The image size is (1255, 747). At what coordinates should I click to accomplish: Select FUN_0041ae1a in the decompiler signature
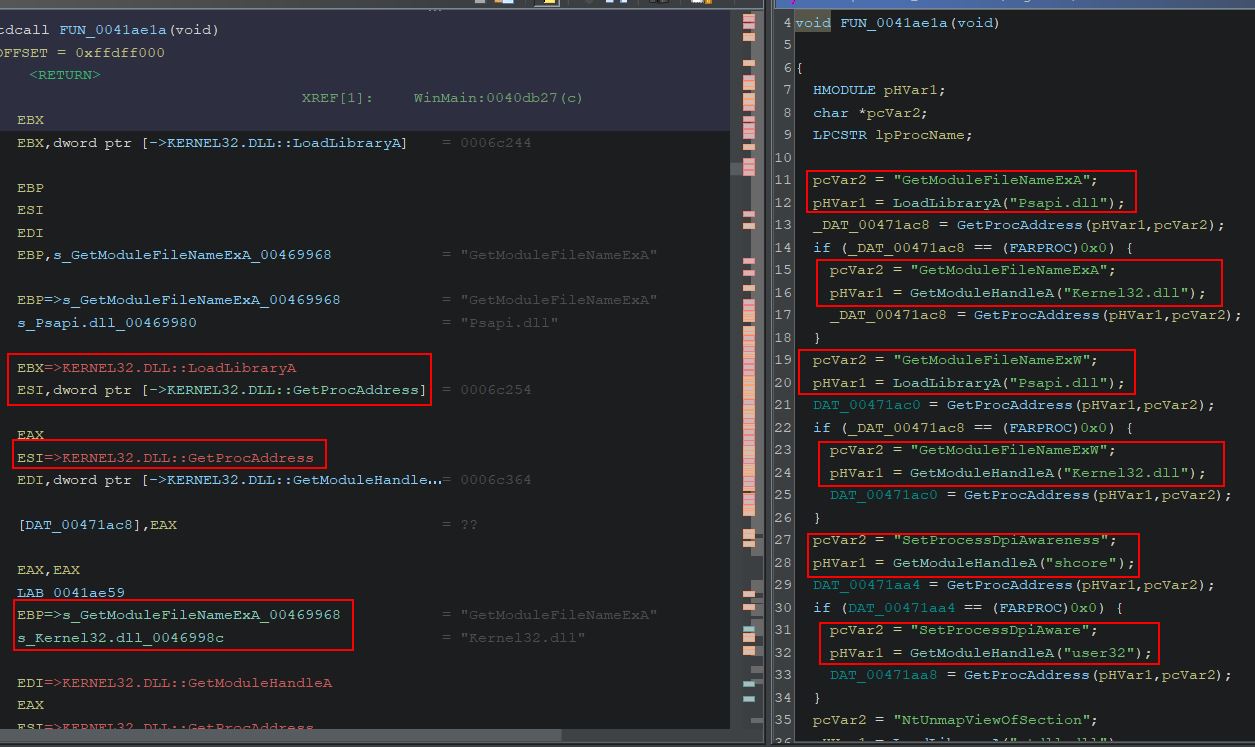pos(894,23)
